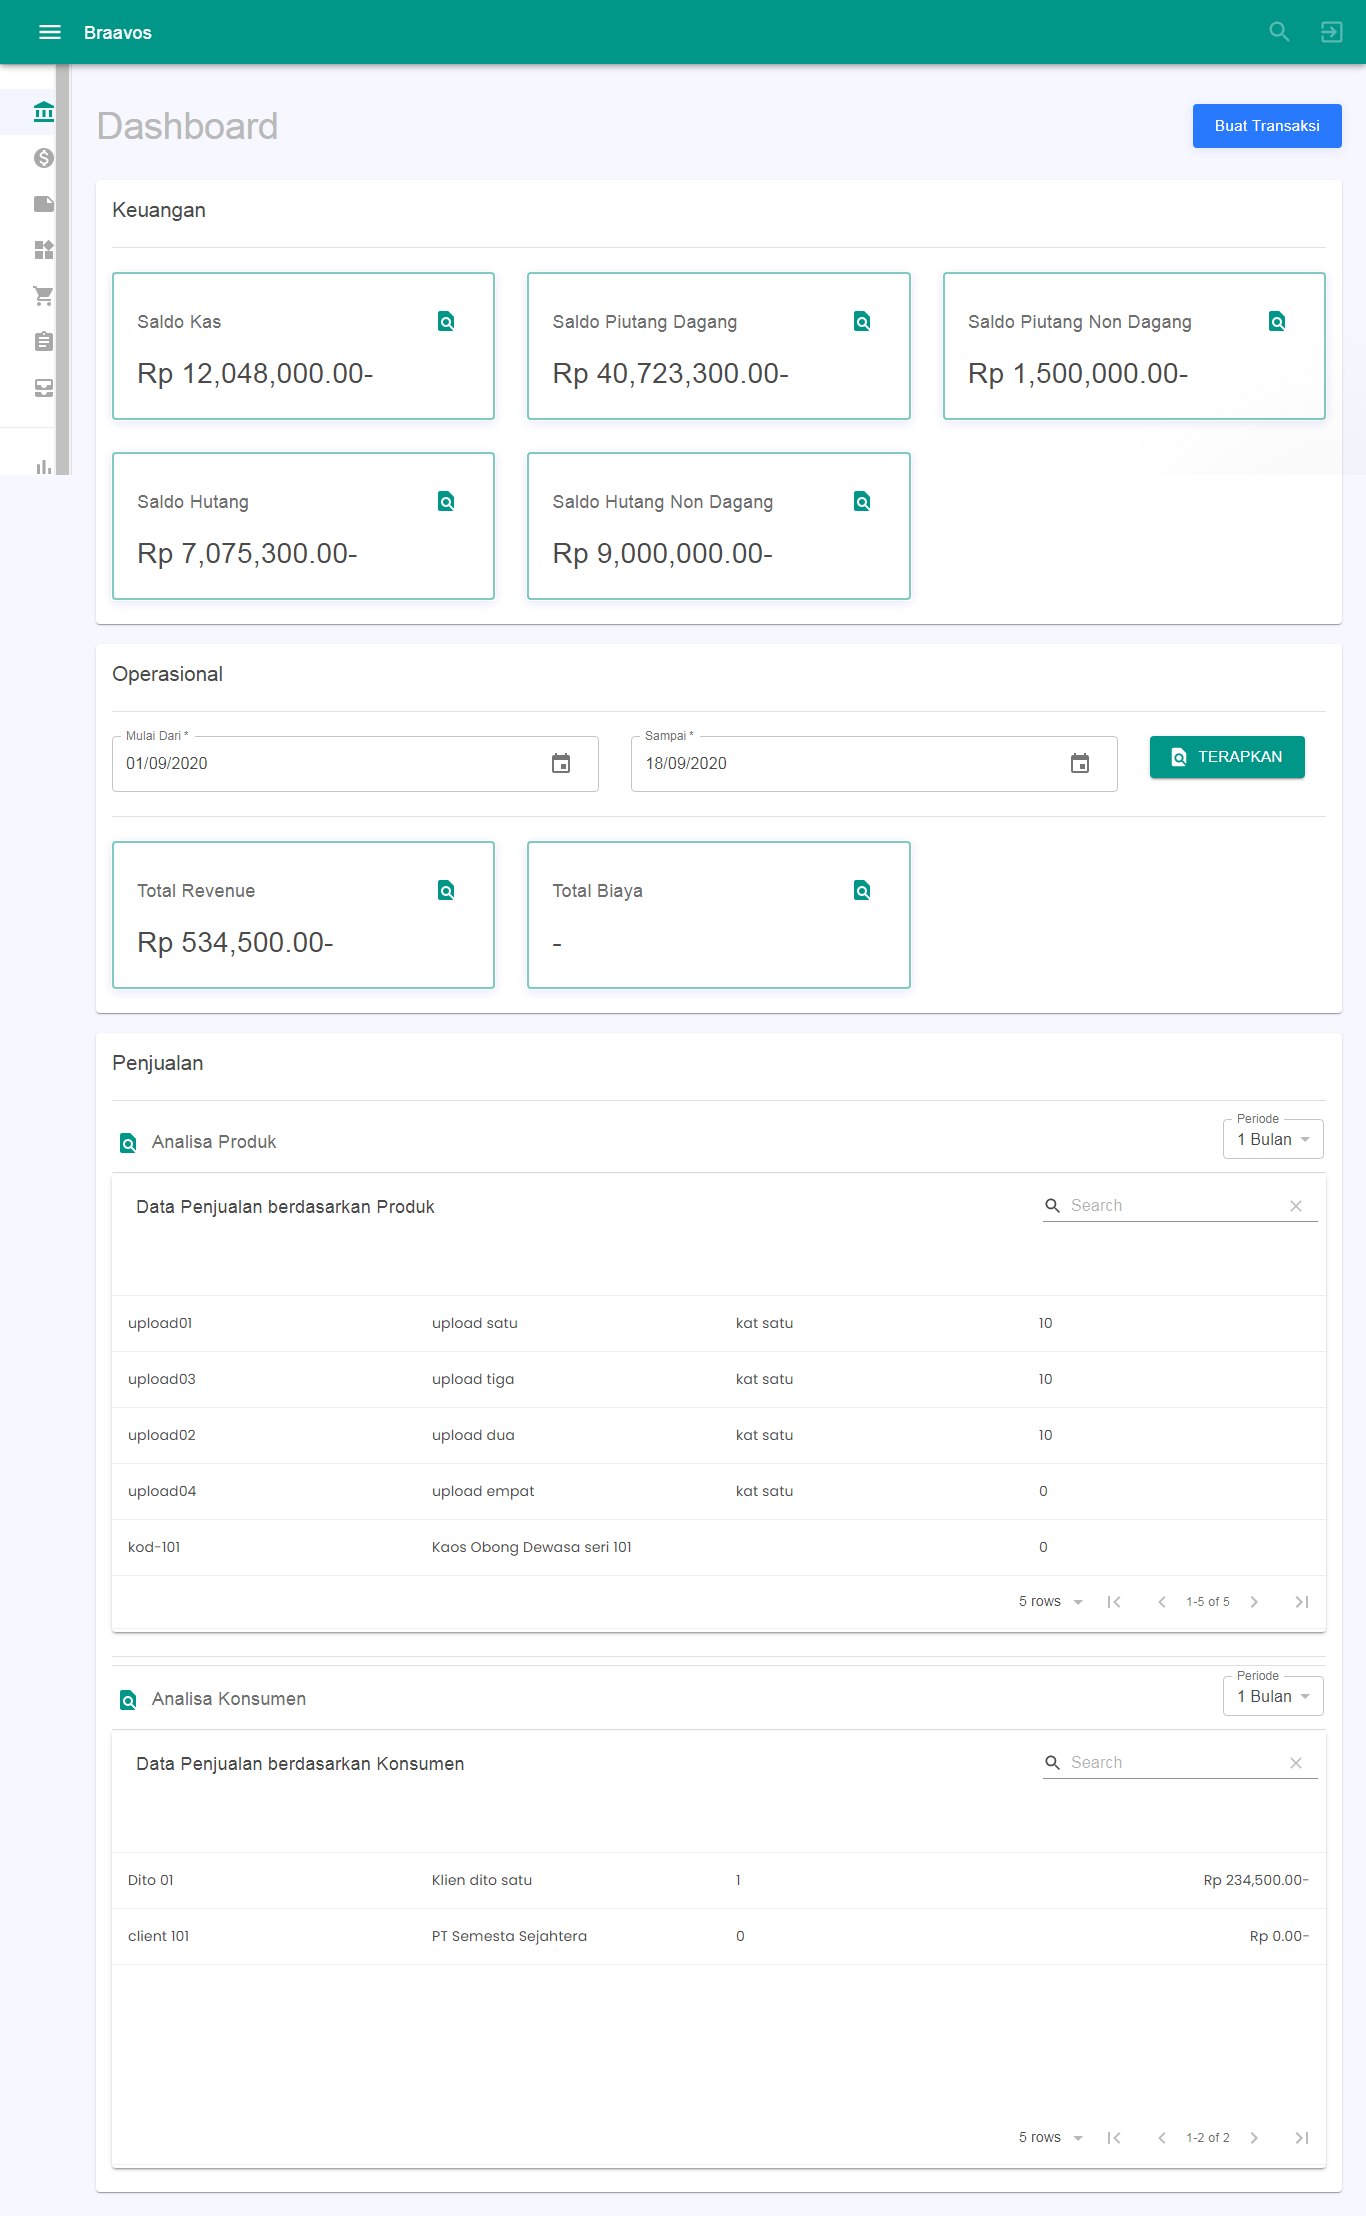Go to previous page of Konsumen table
This screenshot has height=2216, width=1366.
1162,2138
